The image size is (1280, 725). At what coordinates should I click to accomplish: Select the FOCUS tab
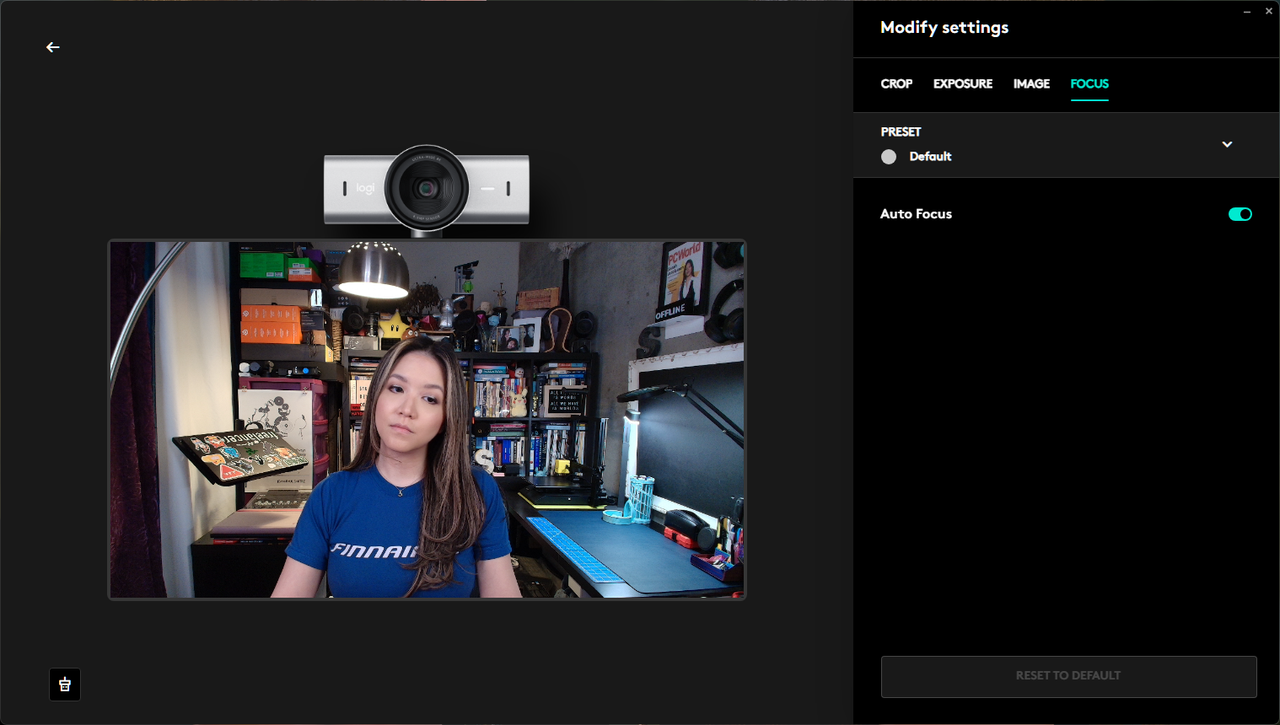1089,84
